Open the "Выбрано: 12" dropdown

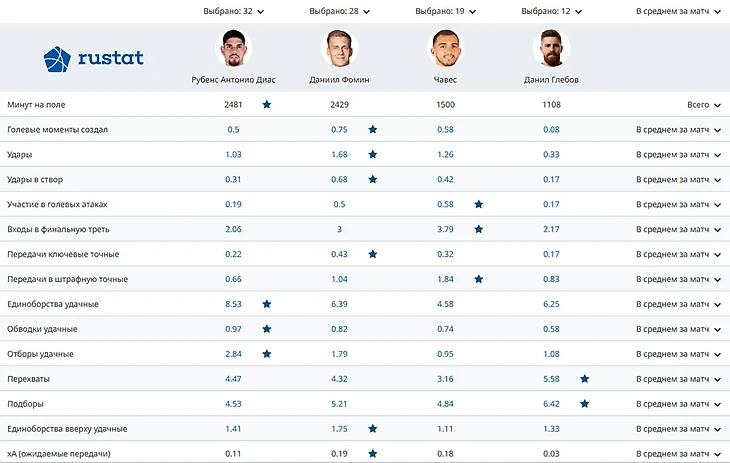click(x=550, y=12)
